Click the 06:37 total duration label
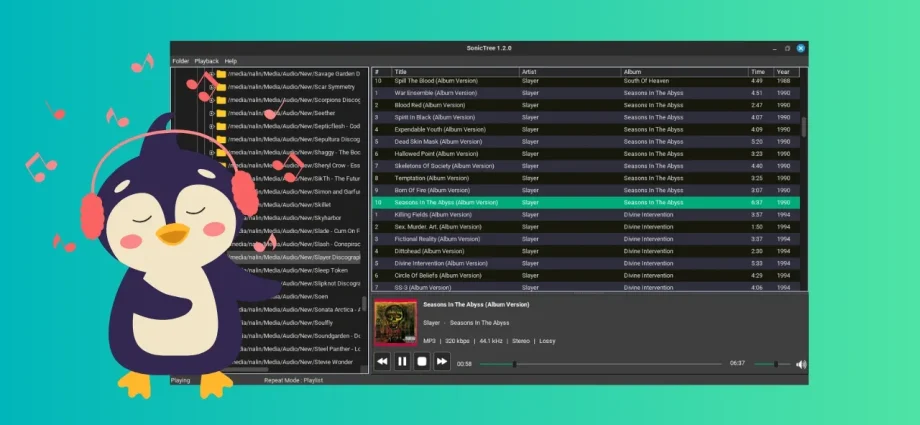This screenshot has width=920, height=425. (737, 363)
